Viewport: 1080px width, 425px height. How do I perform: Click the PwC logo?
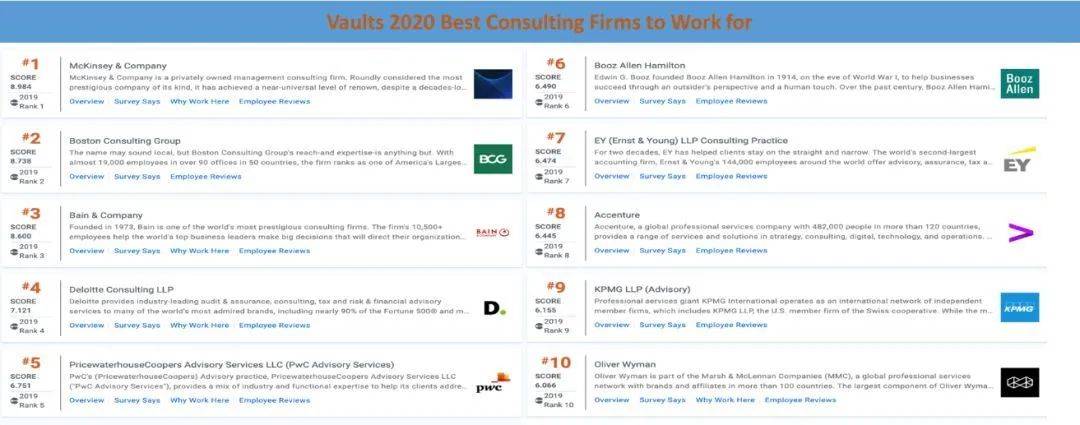pos(492,383)
